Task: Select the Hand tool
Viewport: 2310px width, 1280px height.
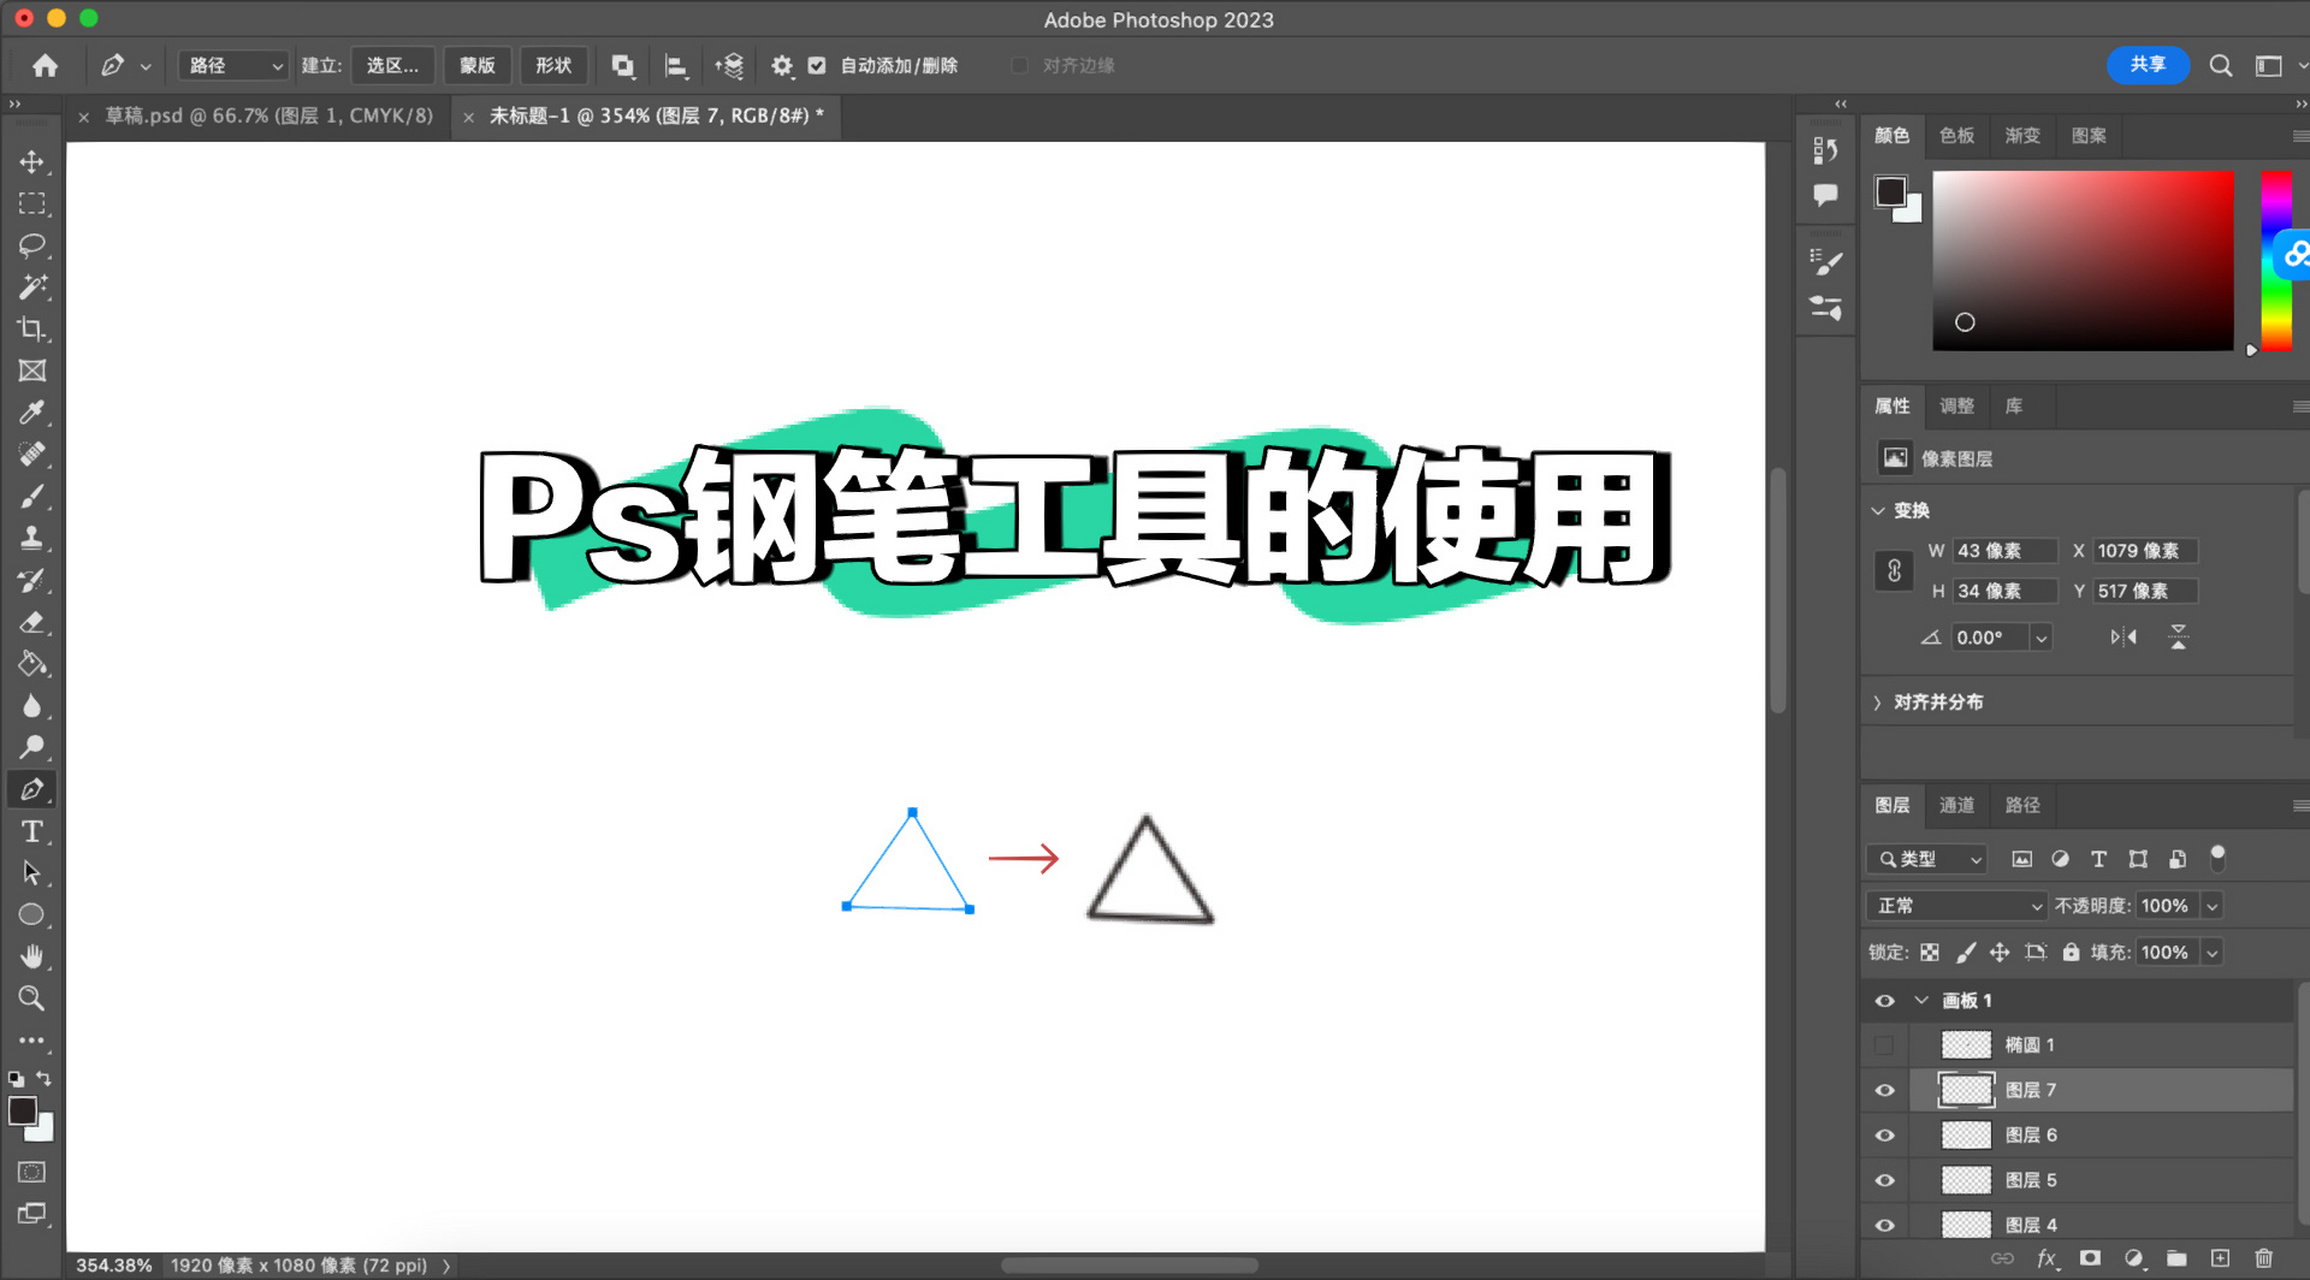Action: tap(33, 956)
